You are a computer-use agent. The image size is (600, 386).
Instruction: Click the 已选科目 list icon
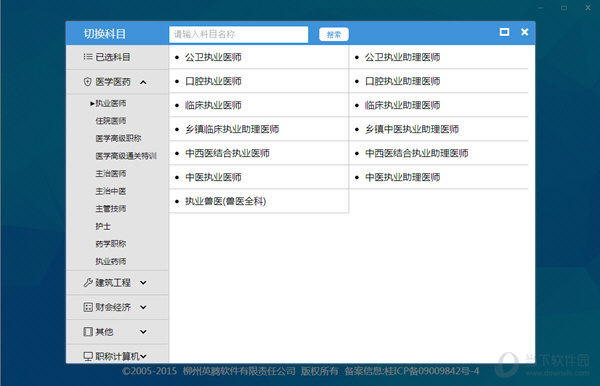tap(88, 57)
